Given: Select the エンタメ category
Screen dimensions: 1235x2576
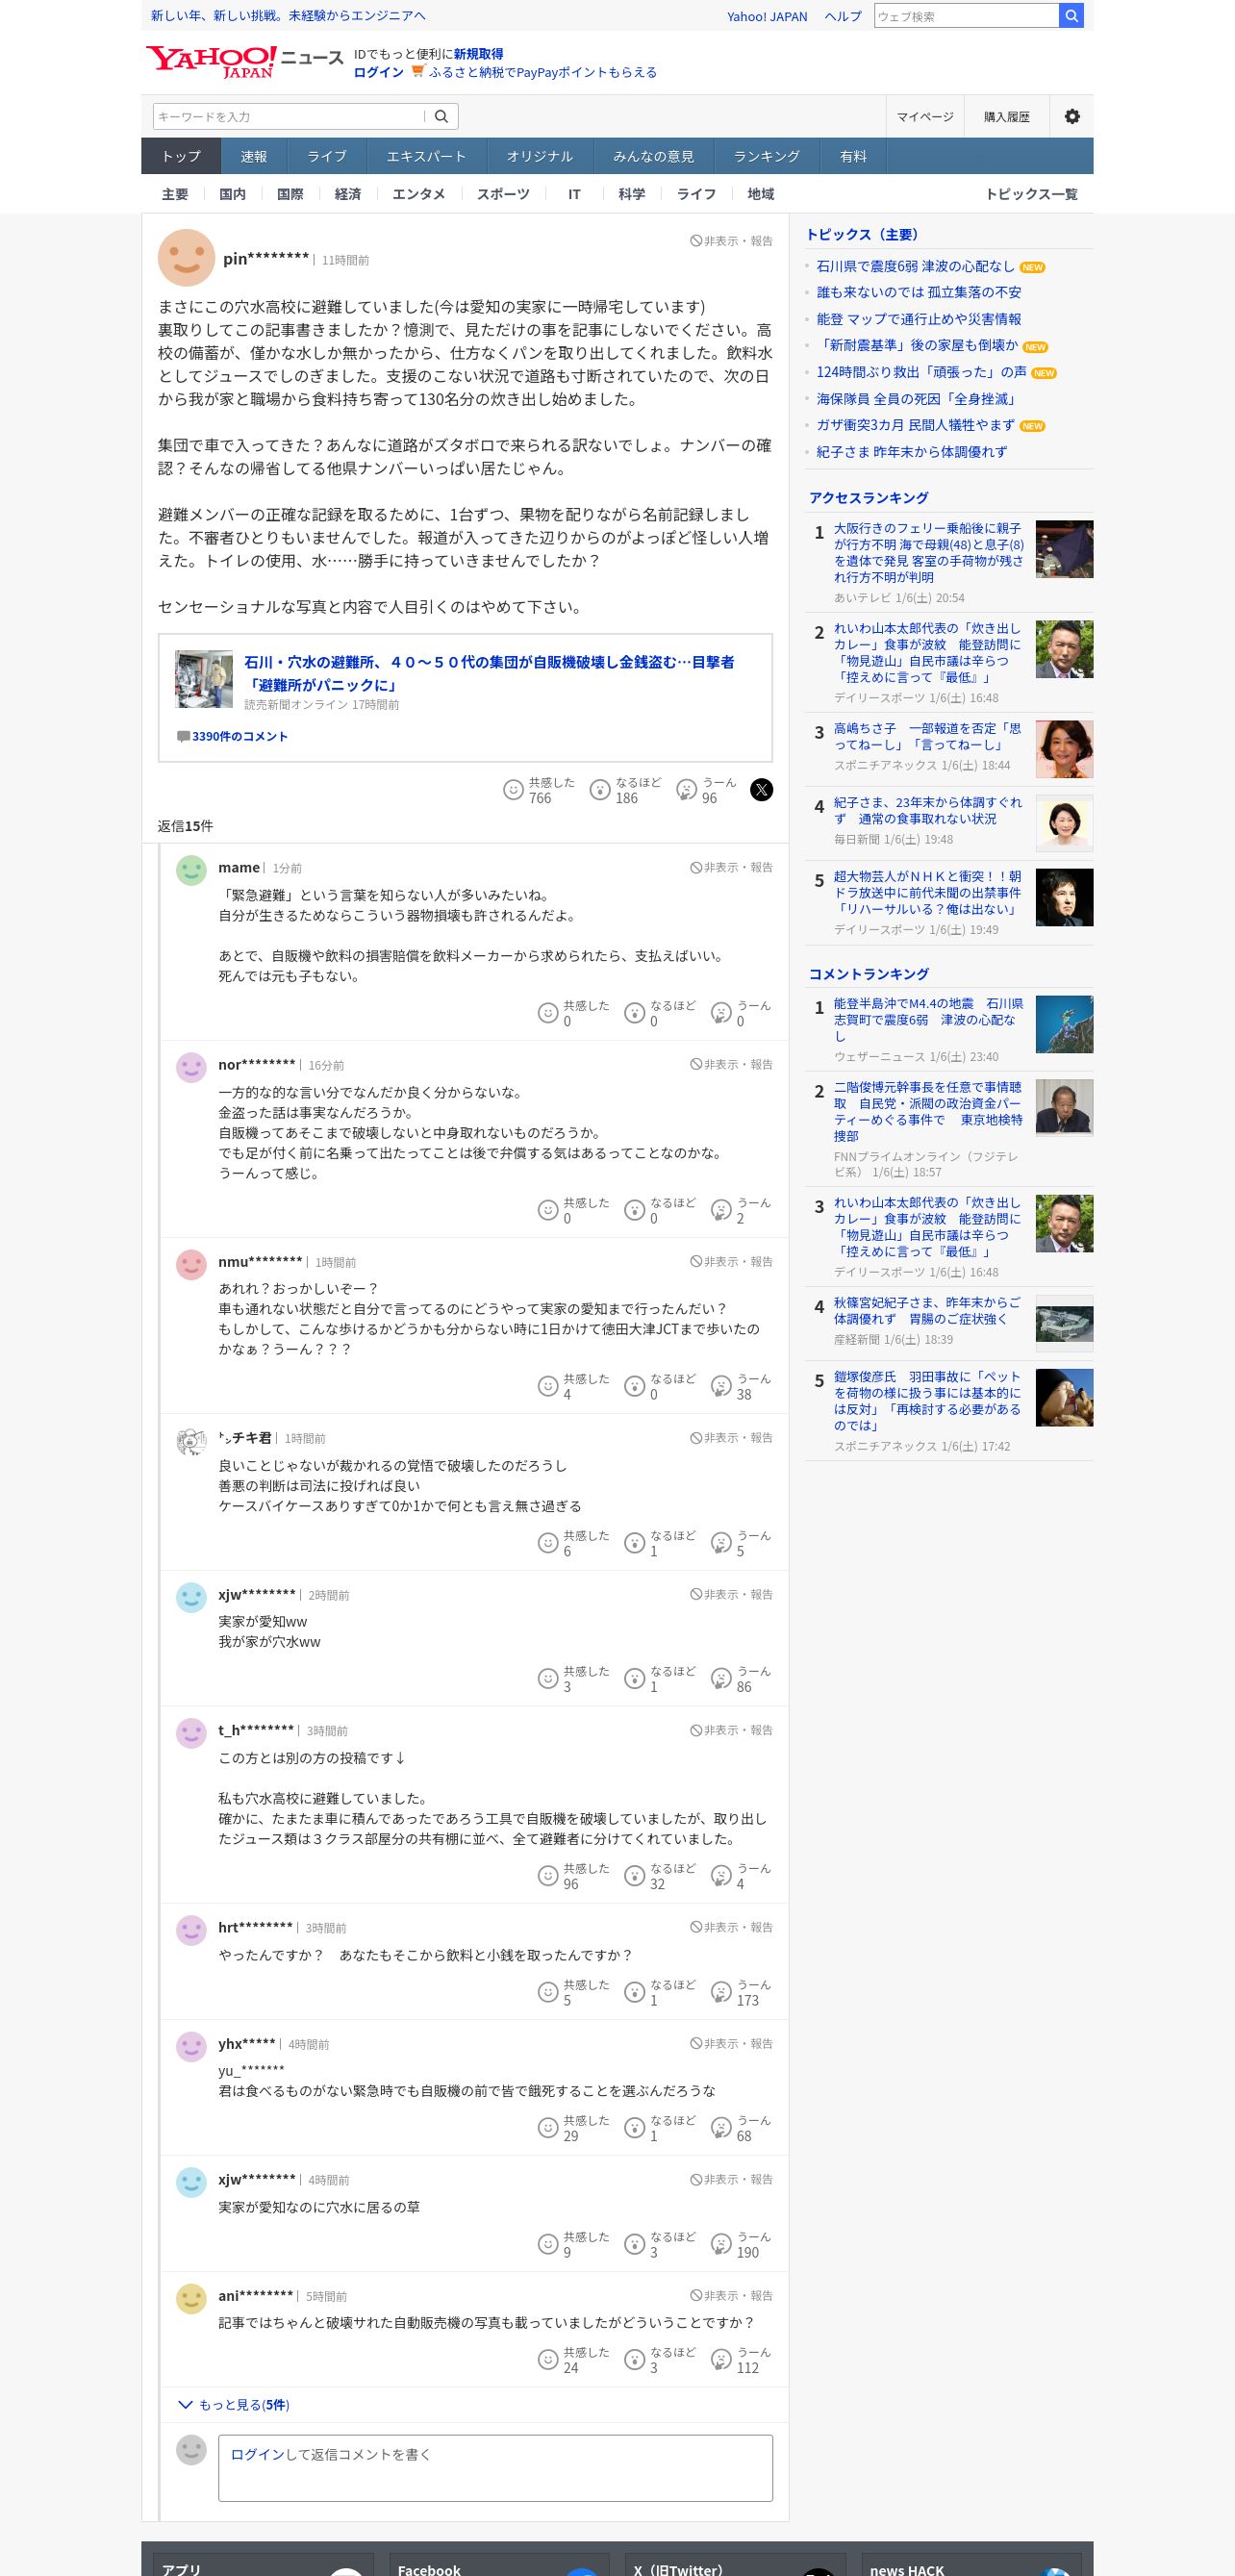Looking at the screenshot, I should [419, 194].
